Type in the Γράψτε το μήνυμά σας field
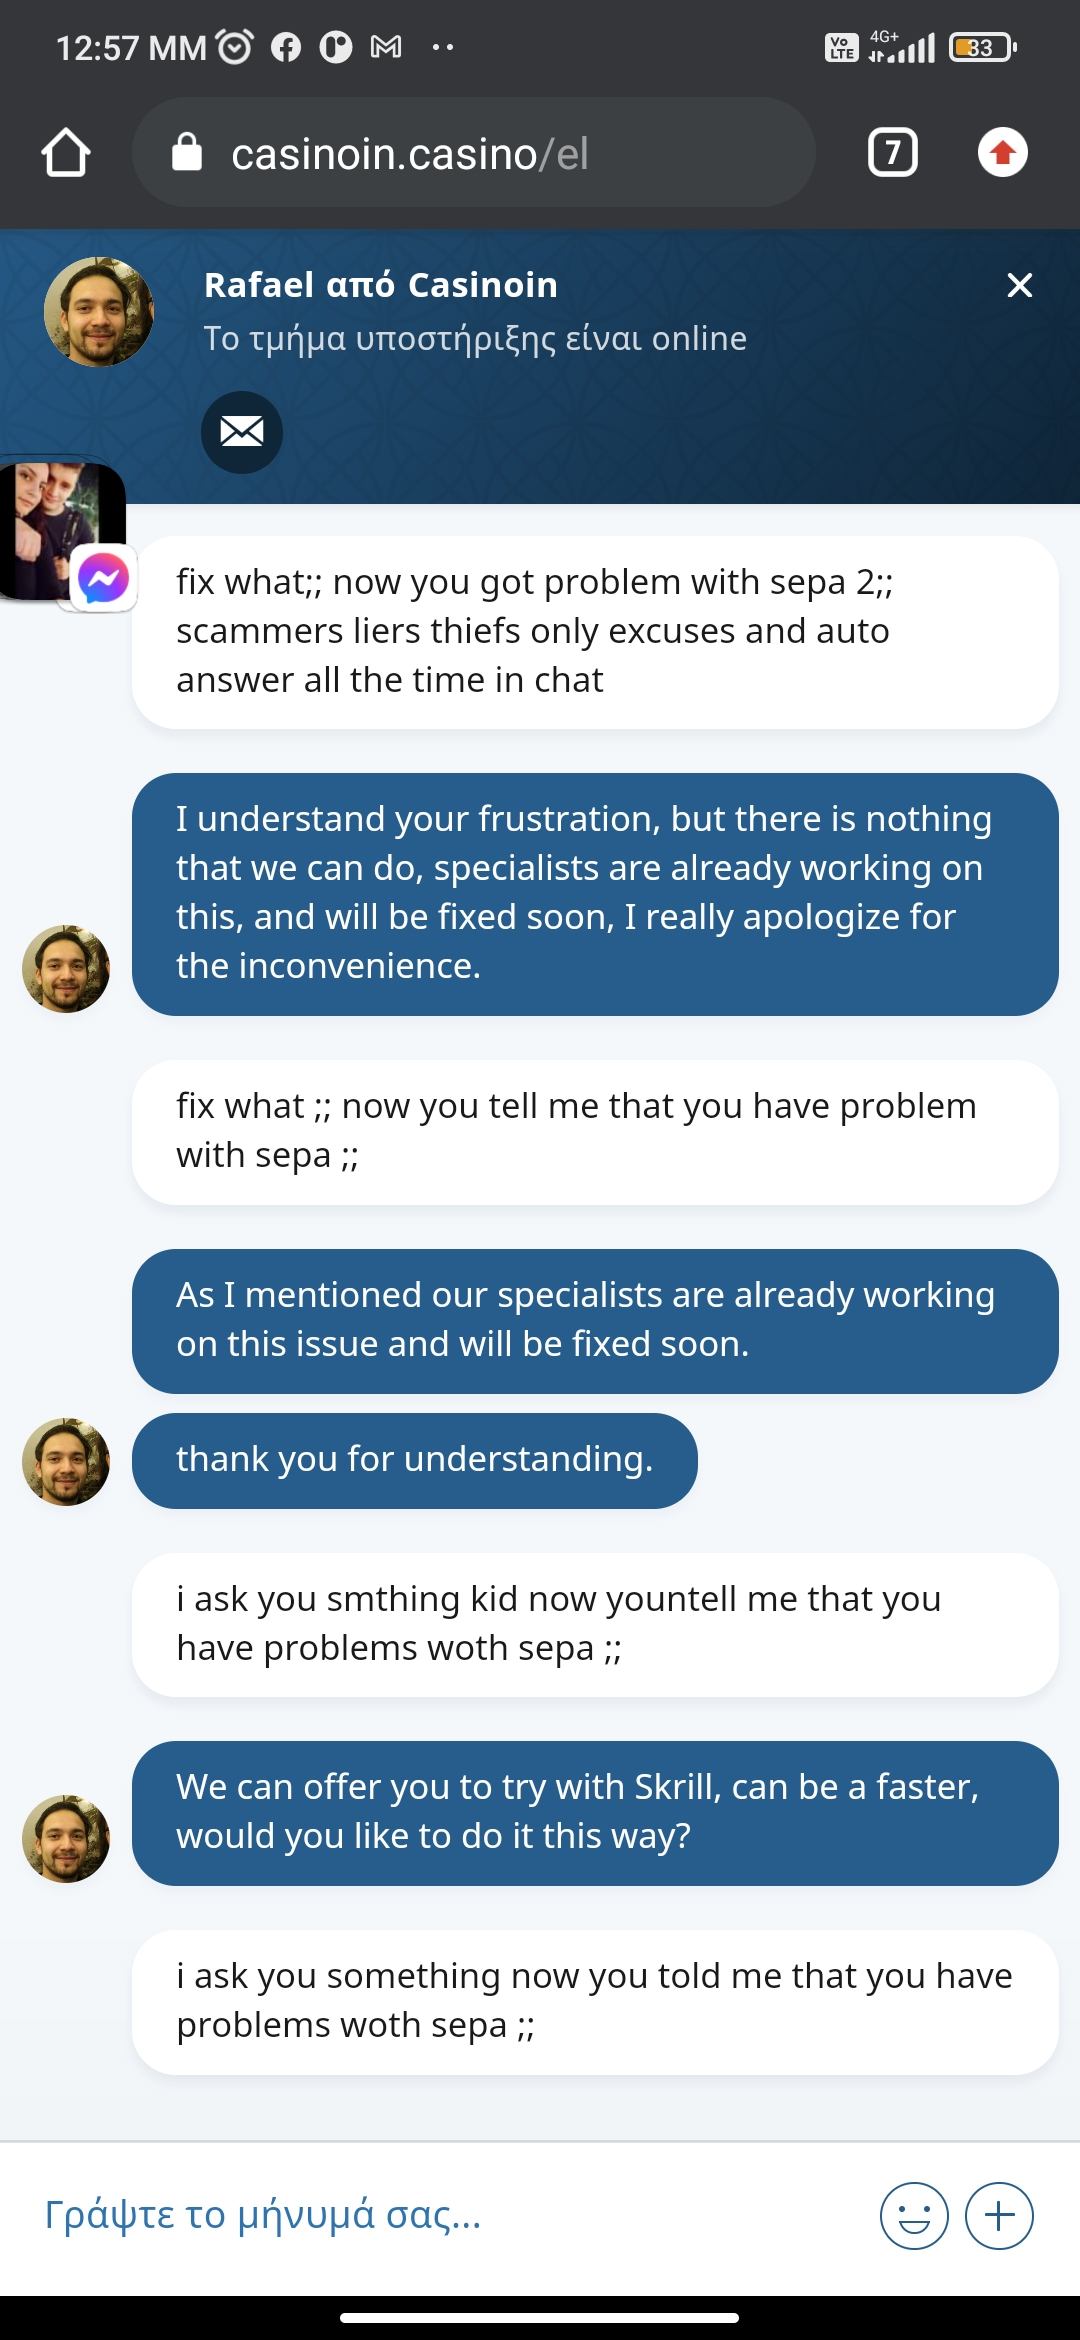1080x2340 pixels. pos(440,2215)
